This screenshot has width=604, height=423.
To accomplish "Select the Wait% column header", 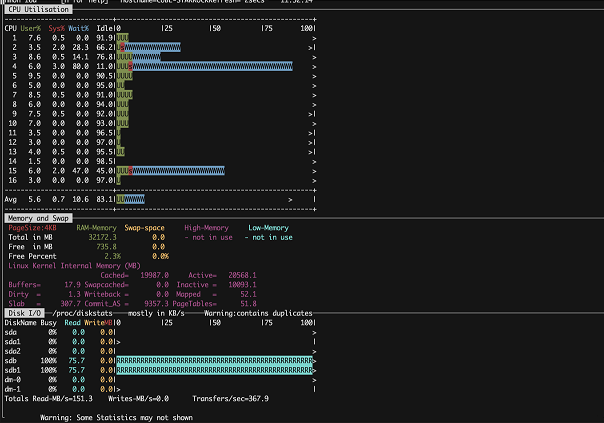I will click(x=78, y=29).
